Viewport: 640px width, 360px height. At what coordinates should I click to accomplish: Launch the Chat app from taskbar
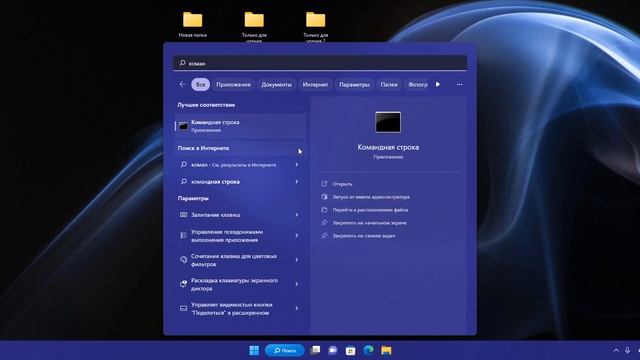pos(333,350)
